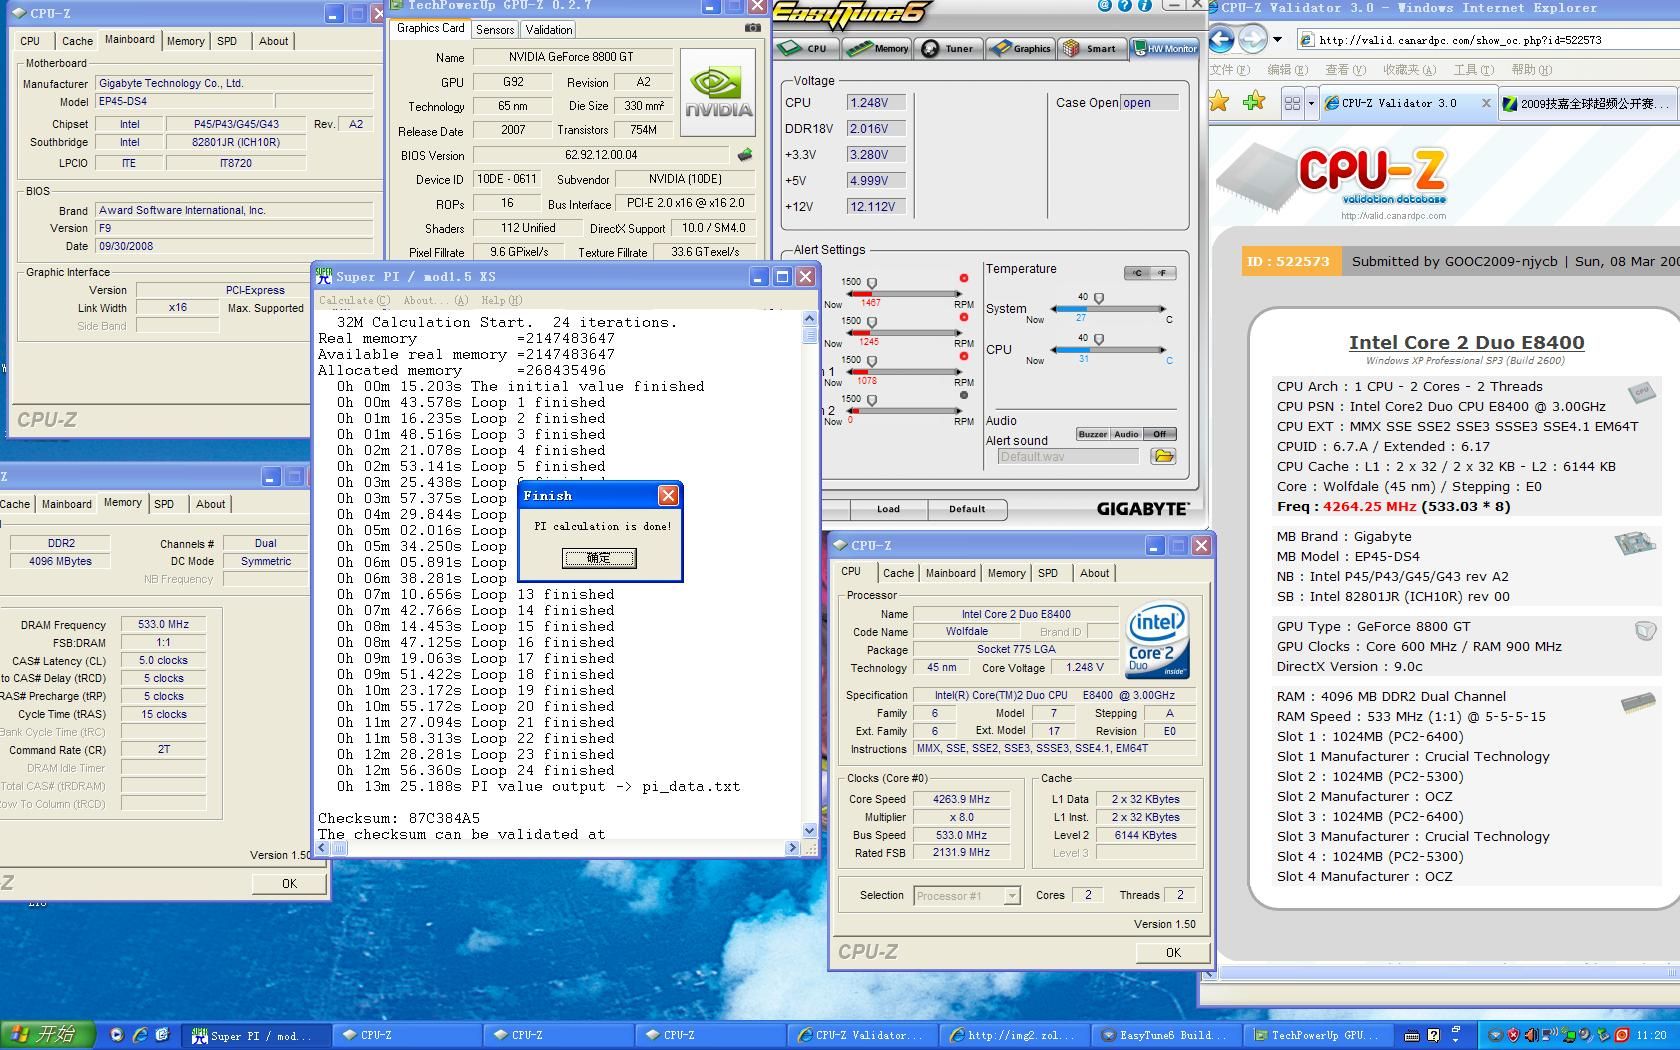Click the Load button in EasyTune6
The width and height of the screenshot is (1680, 1050).
888,509
